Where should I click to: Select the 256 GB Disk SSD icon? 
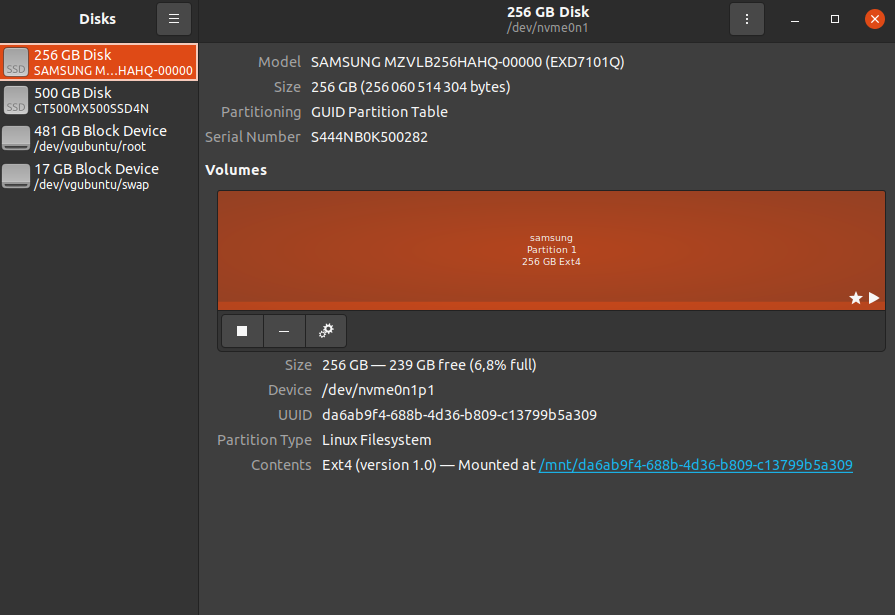(16, 62)
